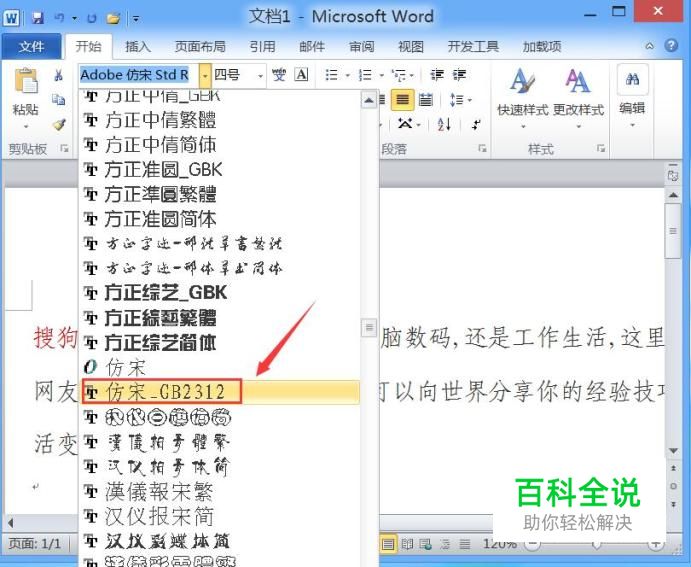Image resolution: width=691 pixels, height=567 pixels.
Task: Switch to the 加载项 ribbon tab
Action: pyautogui.click(x=542, y=46)
